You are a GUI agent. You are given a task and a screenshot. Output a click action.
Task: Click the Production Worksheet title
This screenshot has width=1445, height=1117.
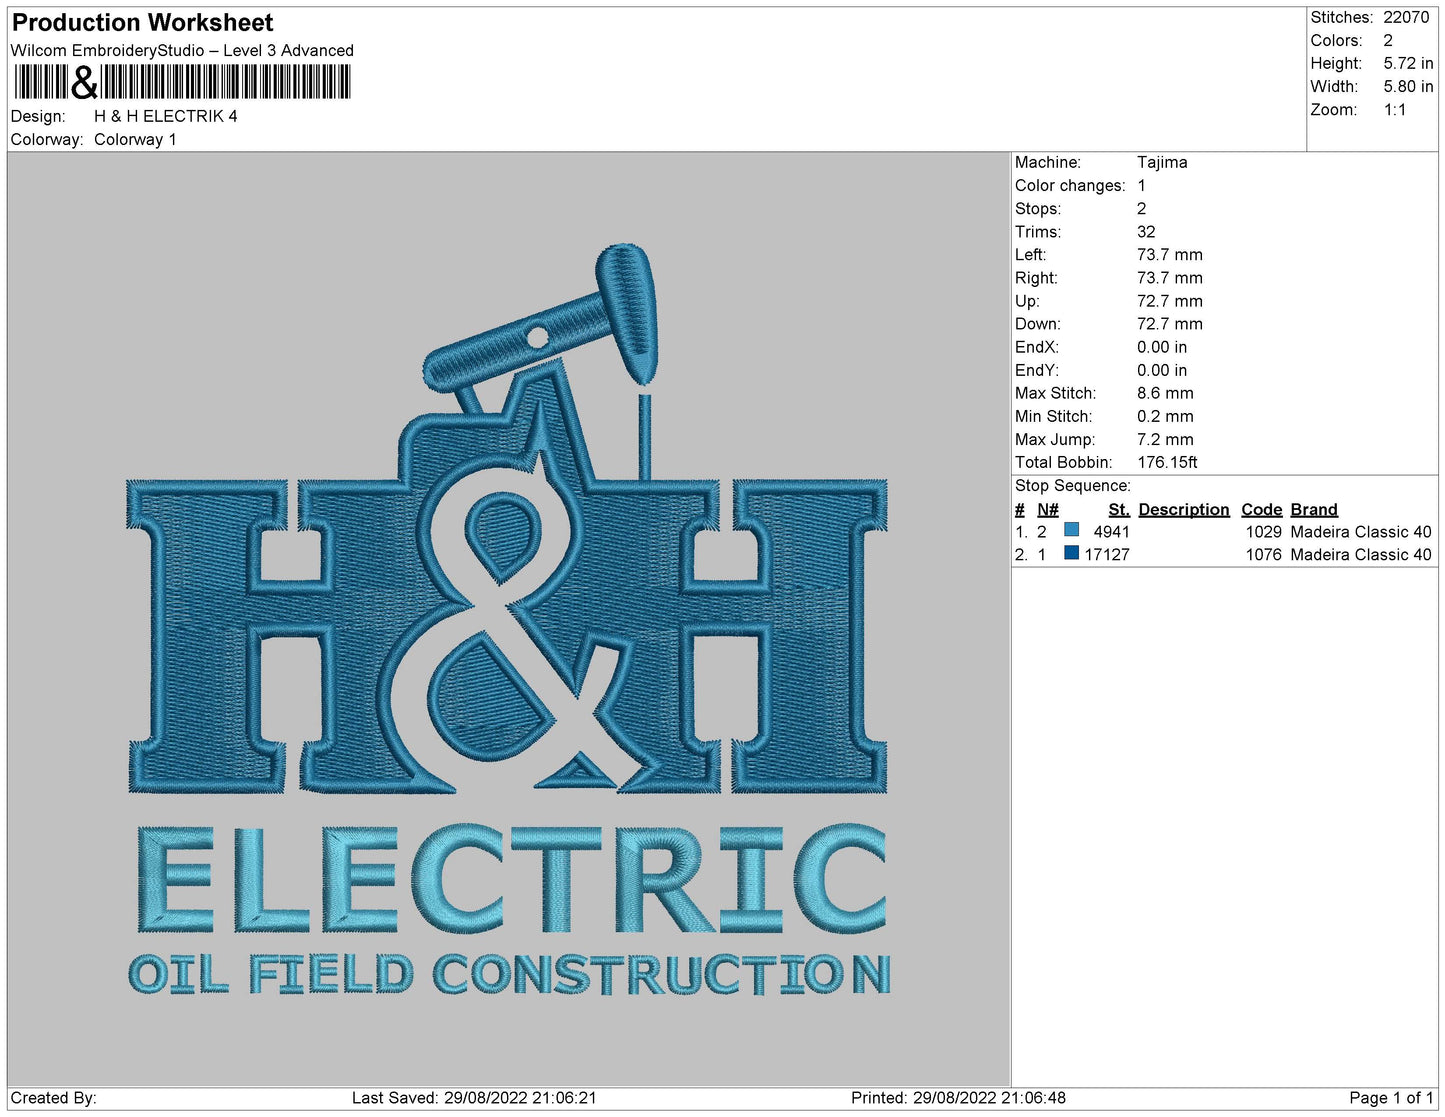point(142,22)
